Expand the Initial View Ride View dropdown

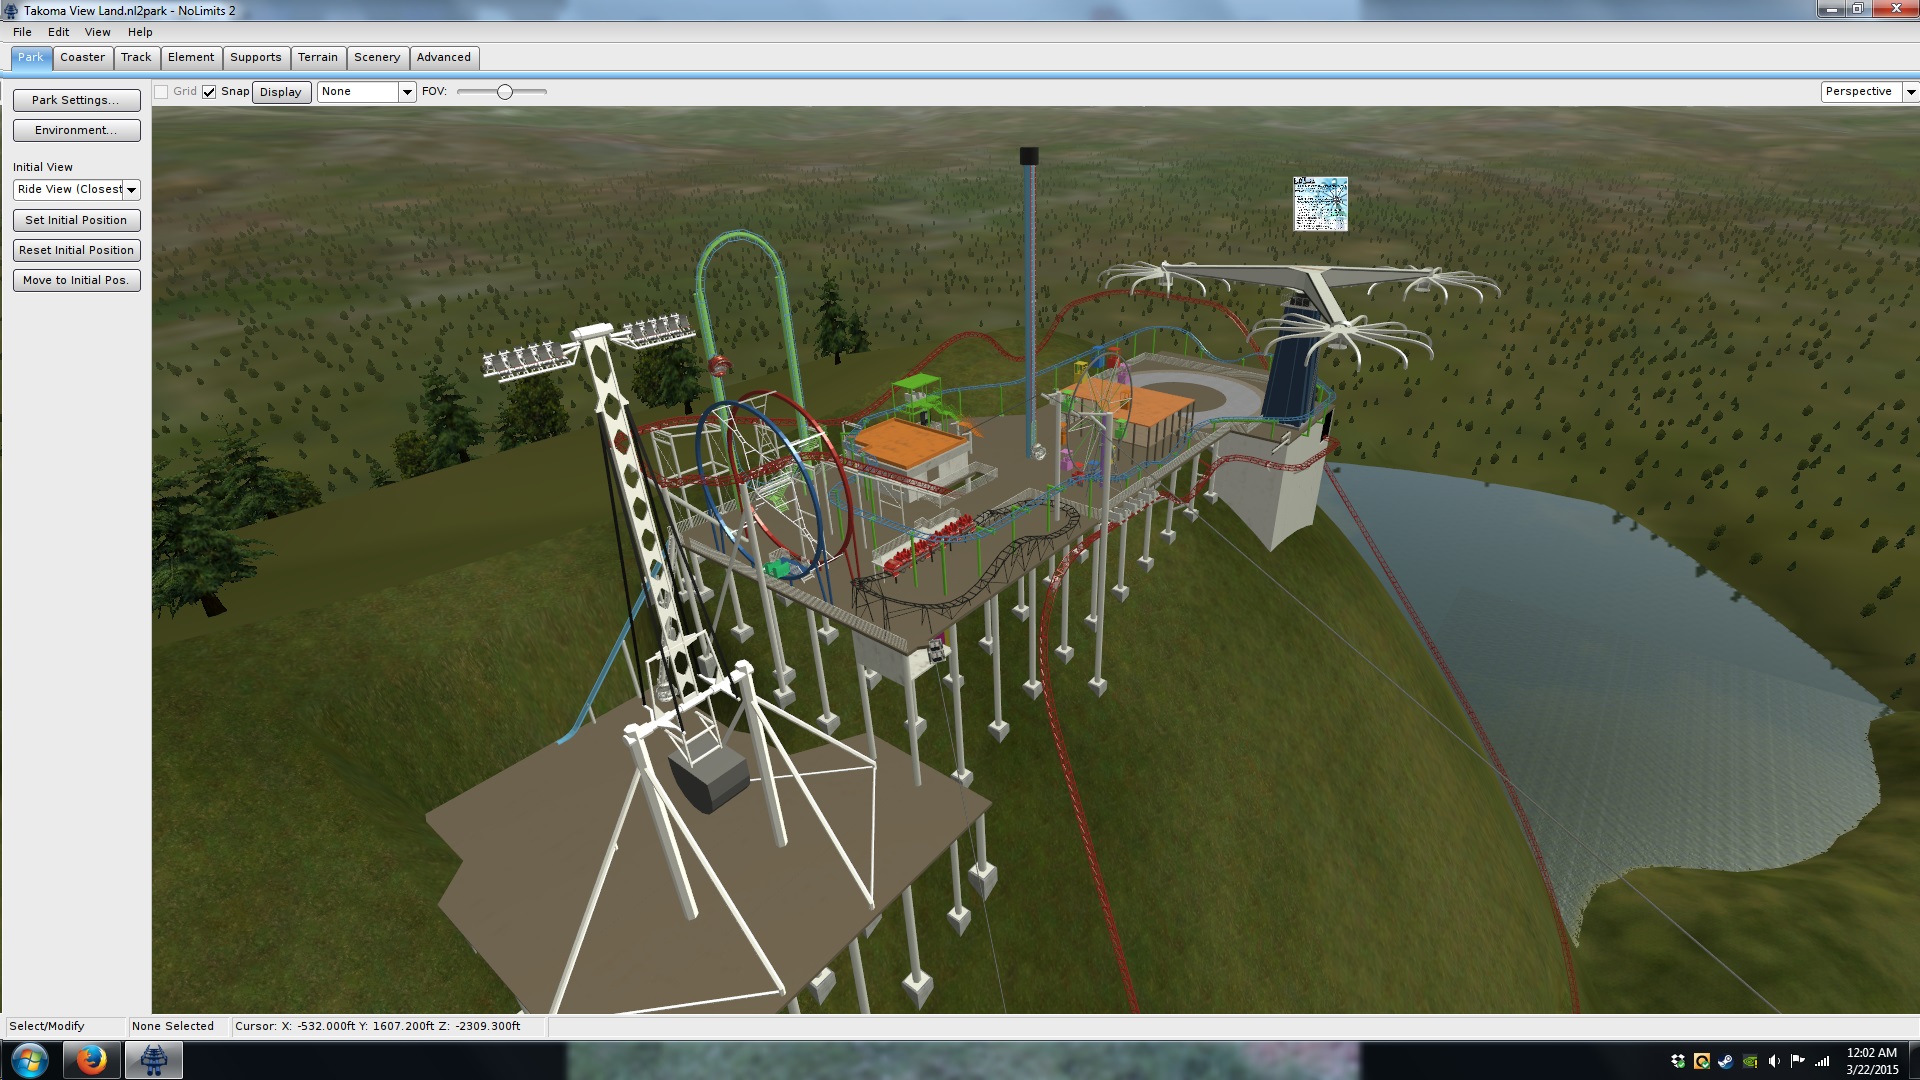131,190
